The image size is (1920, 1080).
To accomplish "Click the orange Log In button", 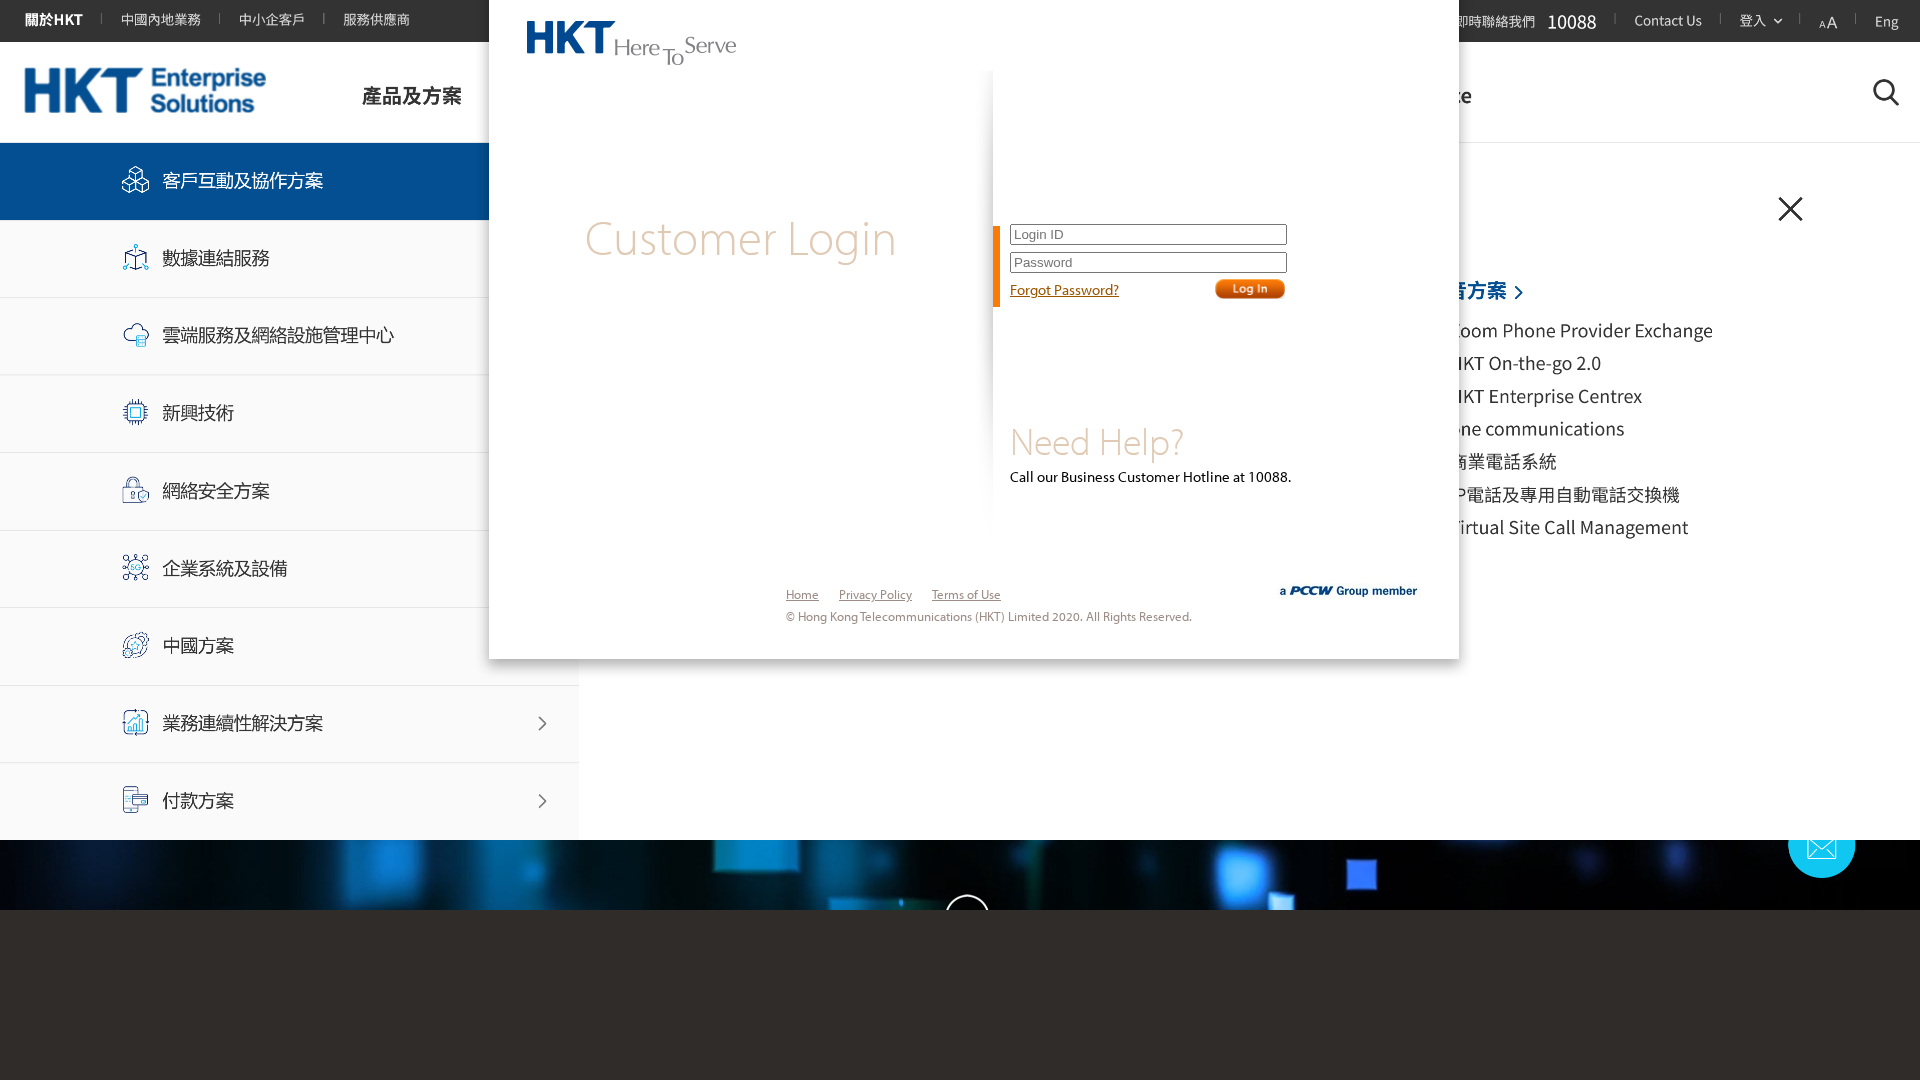I will point(1250,289).
